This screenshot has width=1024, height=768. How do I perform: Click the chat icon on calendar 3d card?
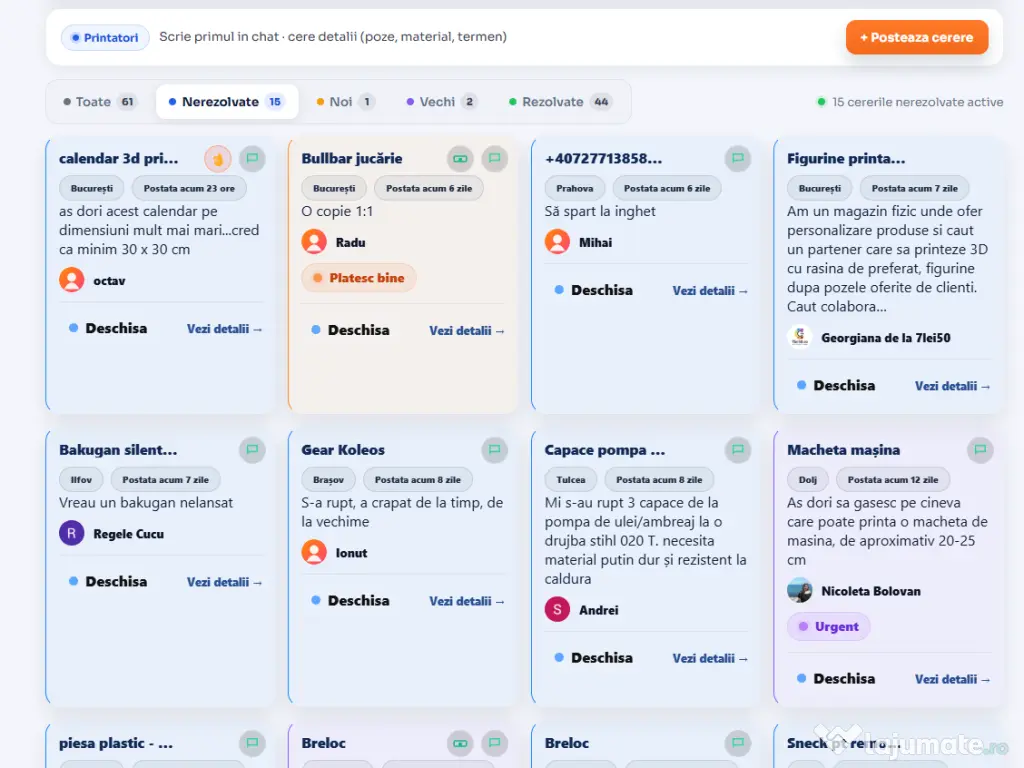pyautogui.click(x=252, y=158)
